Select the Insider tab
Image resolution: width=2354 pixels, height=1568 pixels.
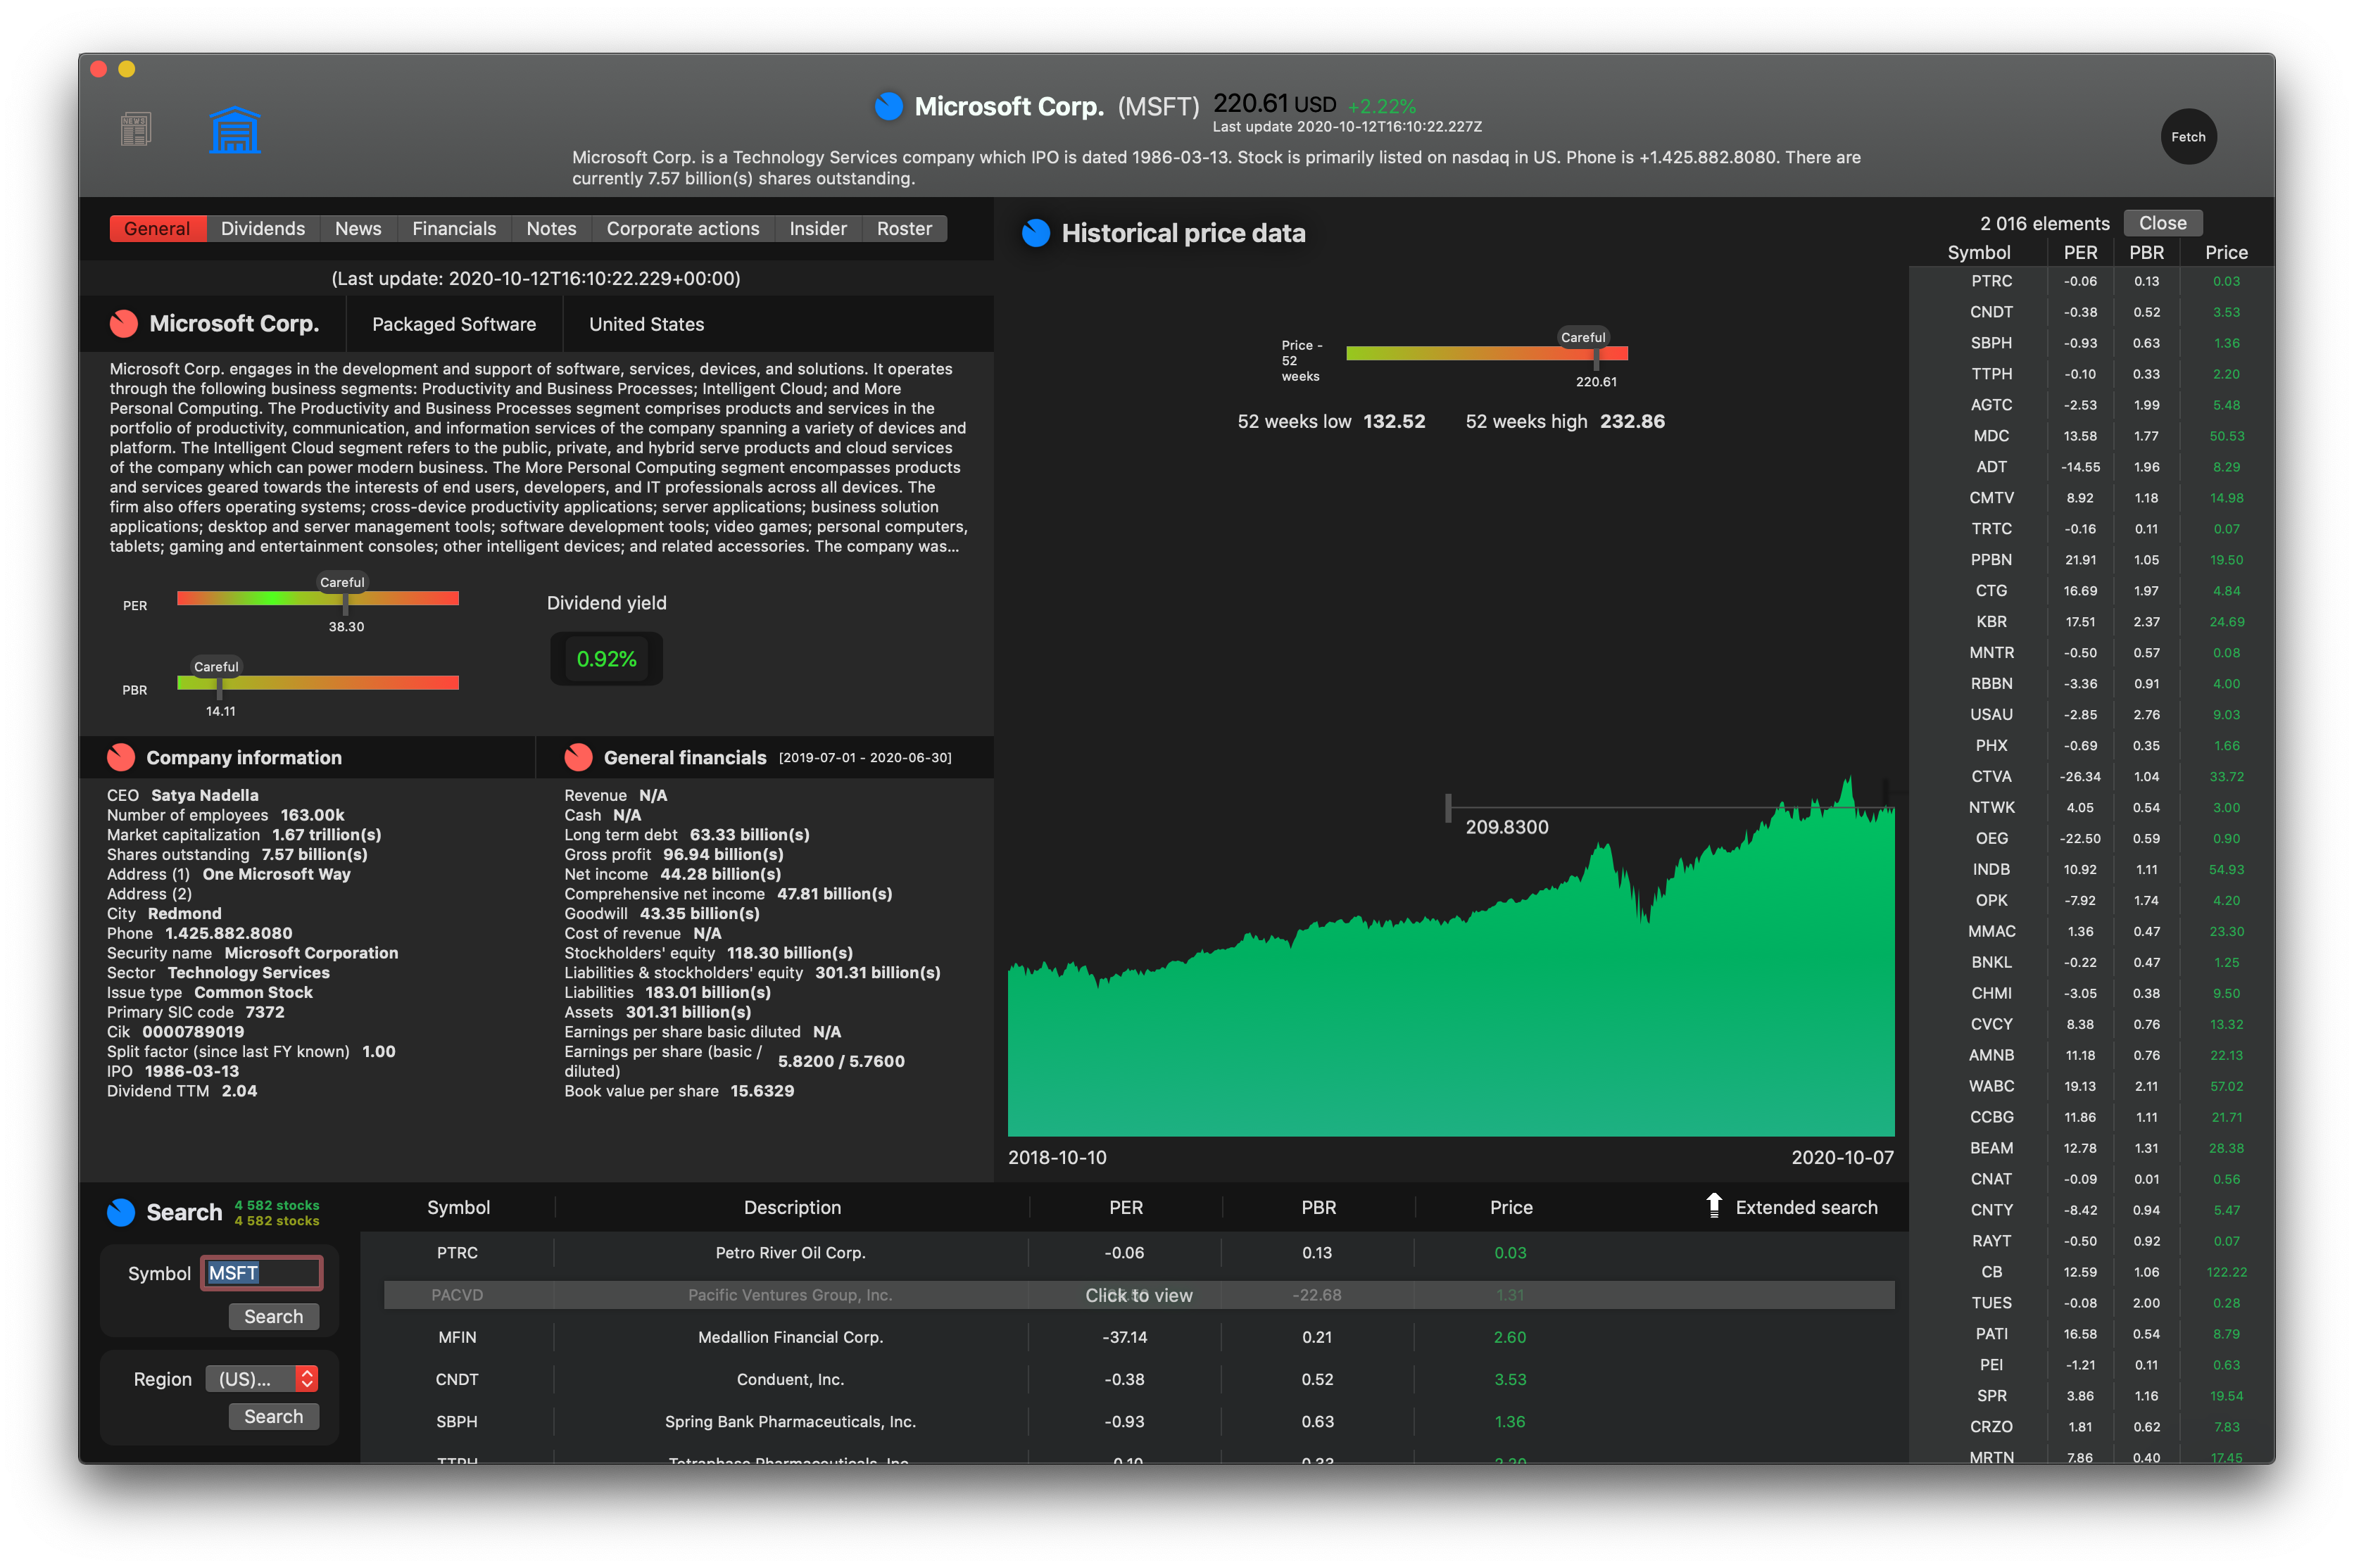(x=817, y=228)
